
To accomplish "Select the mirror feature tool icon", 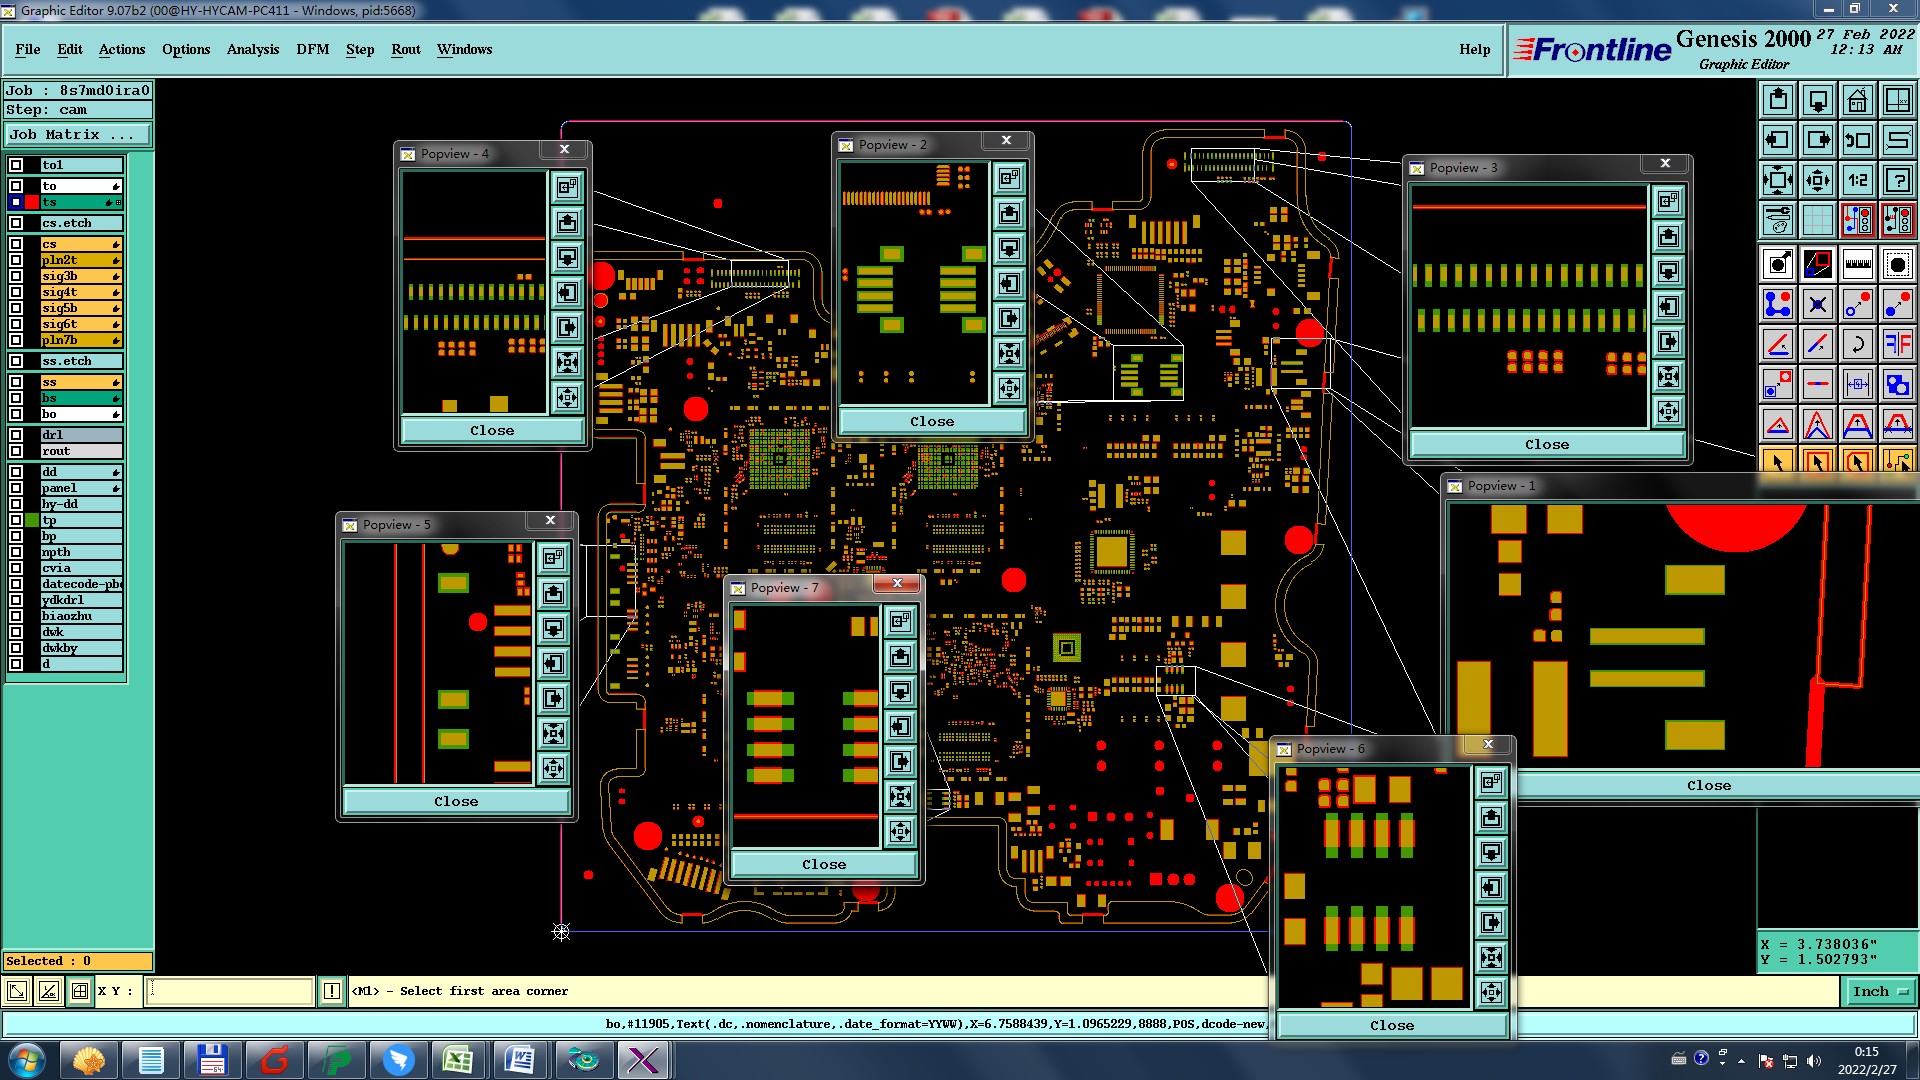I will click(x=1897, y=344).
